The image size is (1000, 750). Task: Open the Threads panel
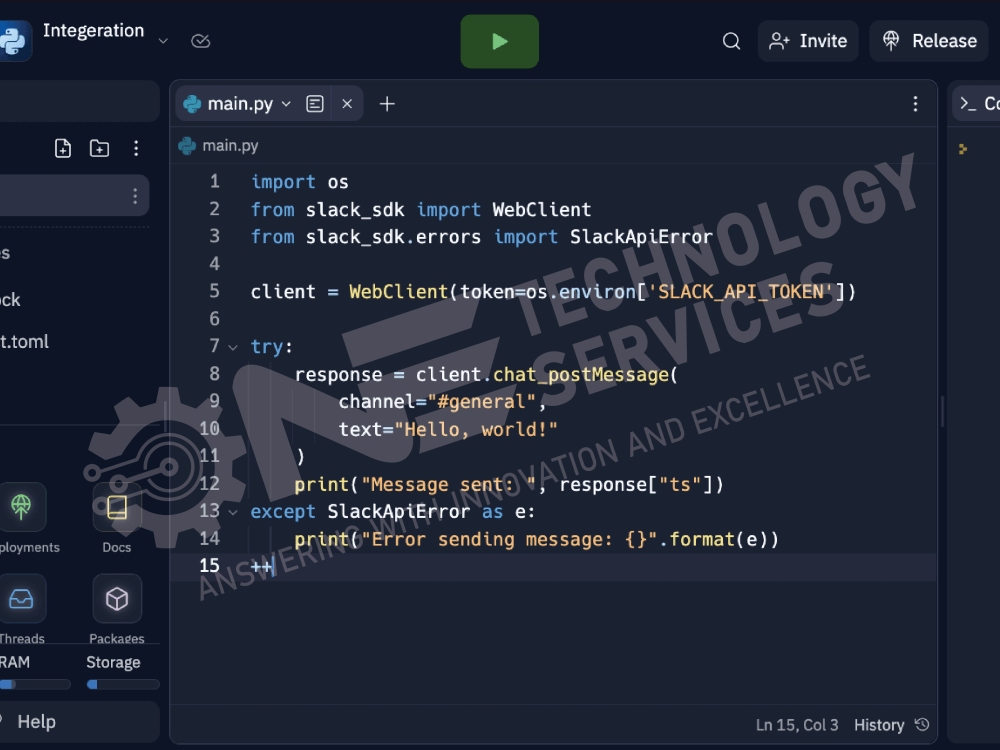pos(22,598)
